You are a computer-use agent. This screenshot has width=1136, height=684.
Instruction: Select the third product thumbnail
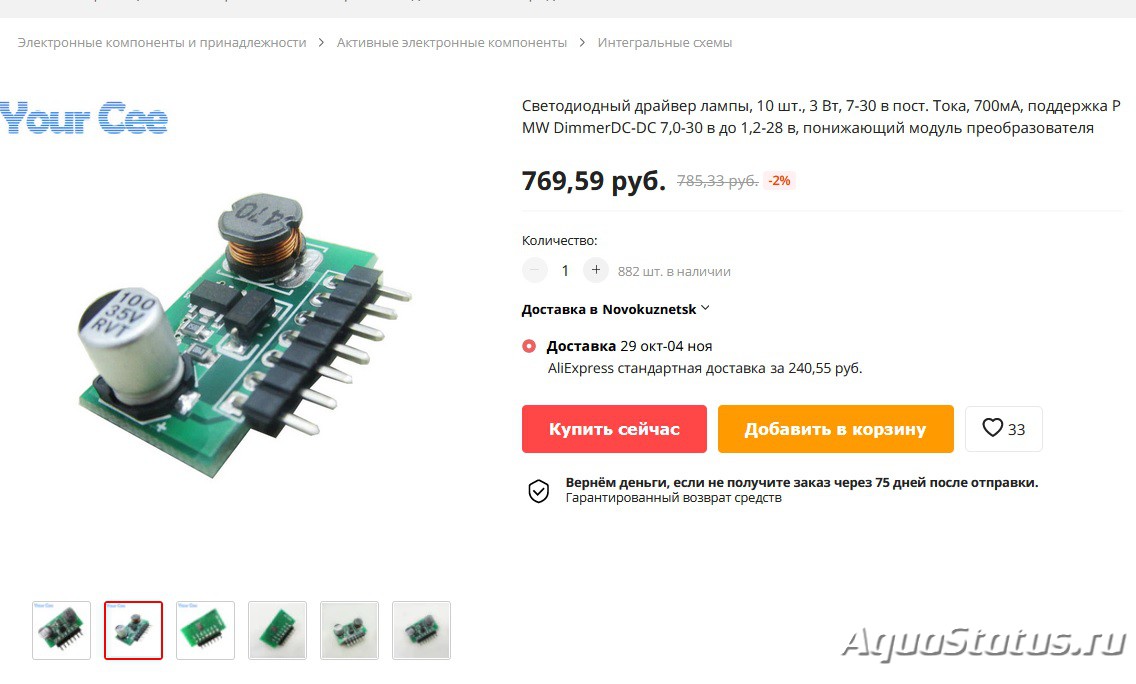click(x=205, y=630)
